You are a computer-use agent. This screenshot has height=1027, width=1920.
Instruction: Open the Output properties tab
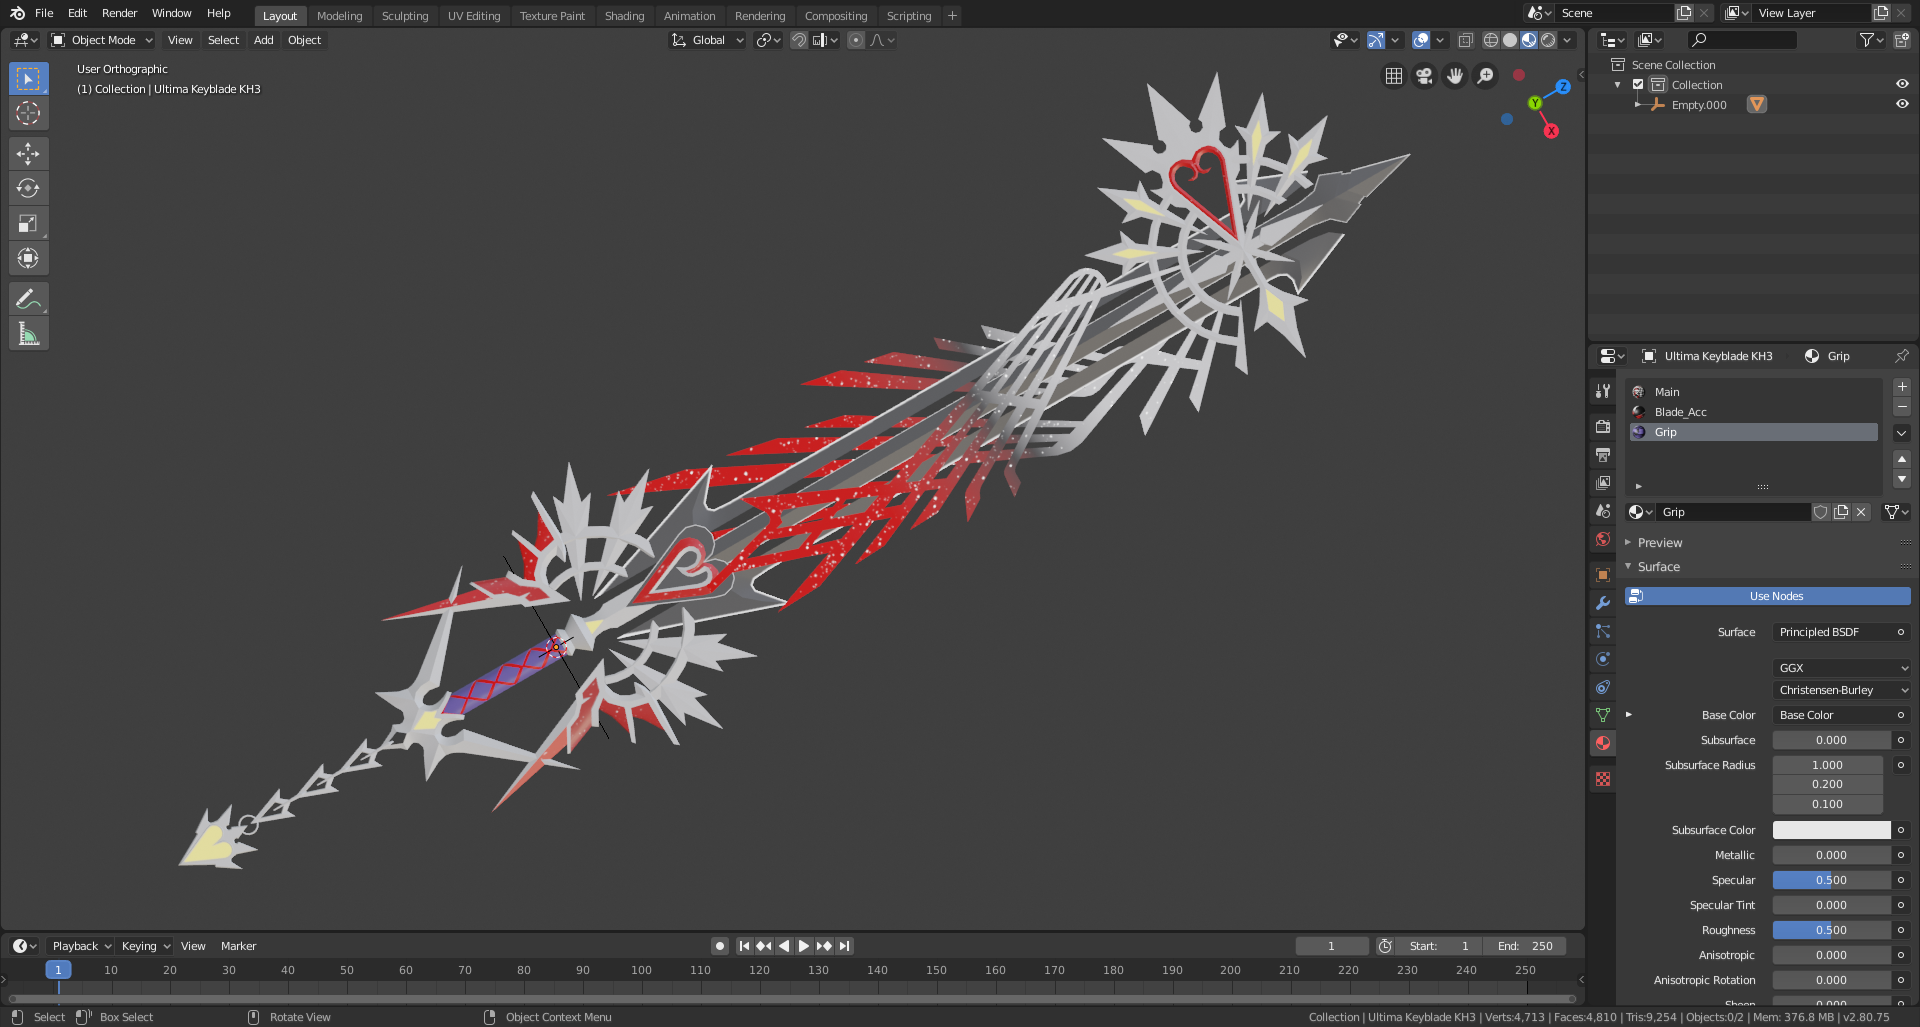click(1603, 455)
